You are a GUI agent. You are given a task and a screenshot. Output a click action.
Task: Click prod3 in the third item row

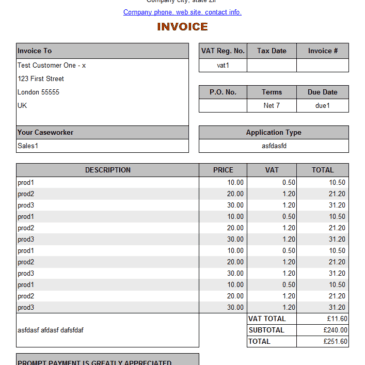26,205
